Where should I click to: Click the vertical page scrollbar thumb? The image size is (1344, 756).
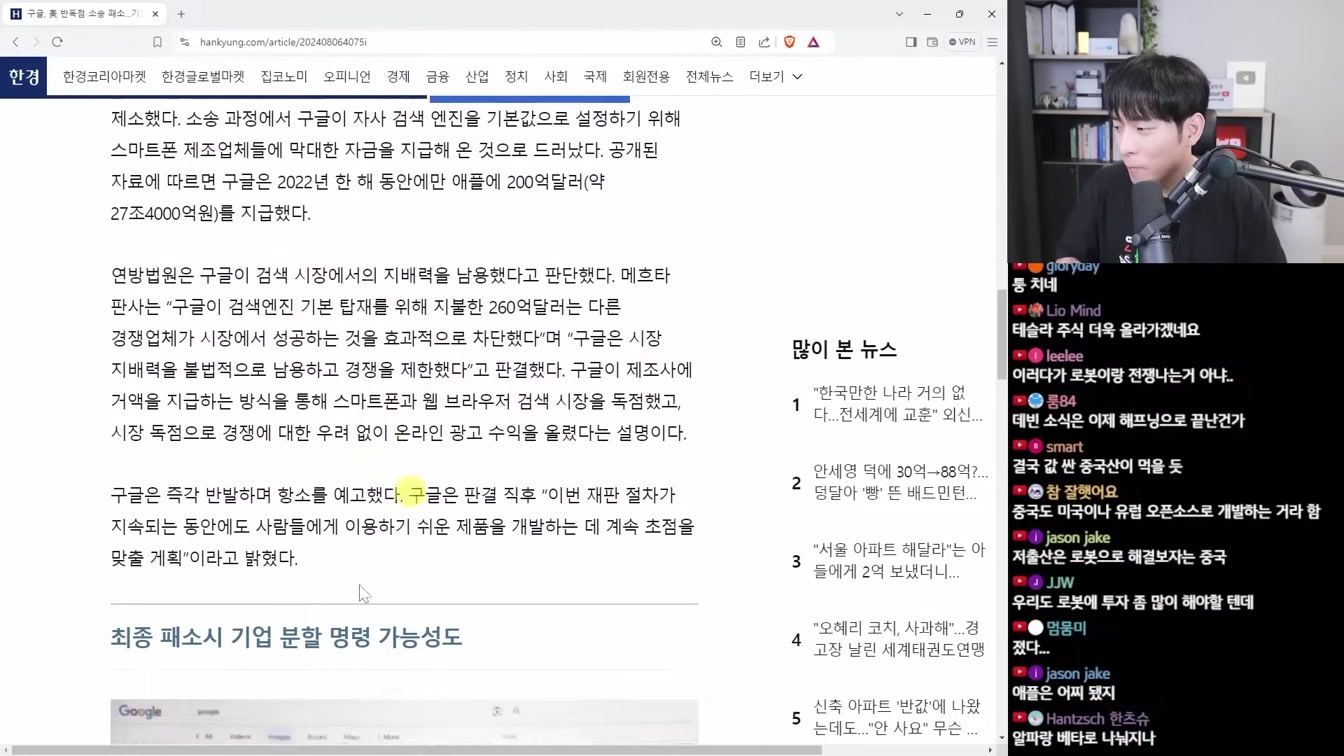(x=1002, y=335)
